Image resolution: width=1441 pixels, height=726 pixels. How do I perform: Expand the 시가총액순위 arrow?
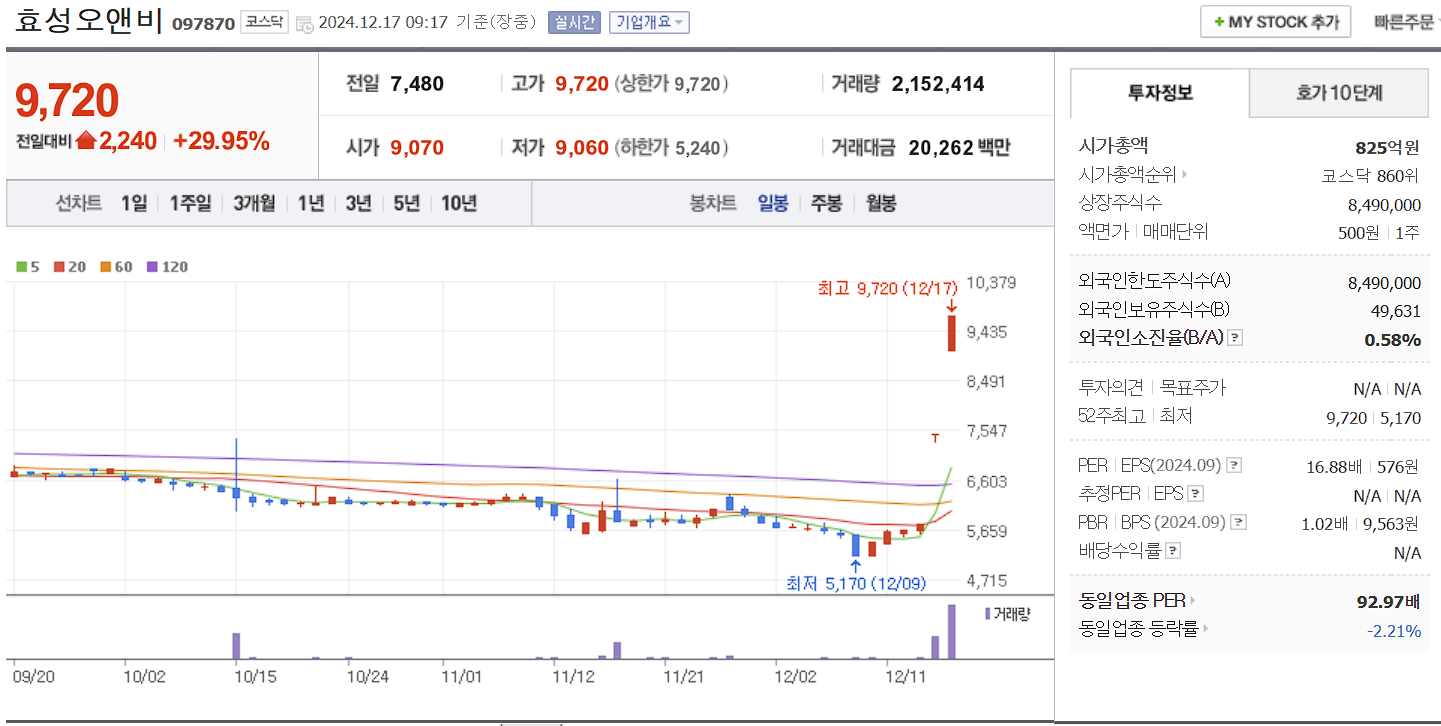[x=1186, y=172]
